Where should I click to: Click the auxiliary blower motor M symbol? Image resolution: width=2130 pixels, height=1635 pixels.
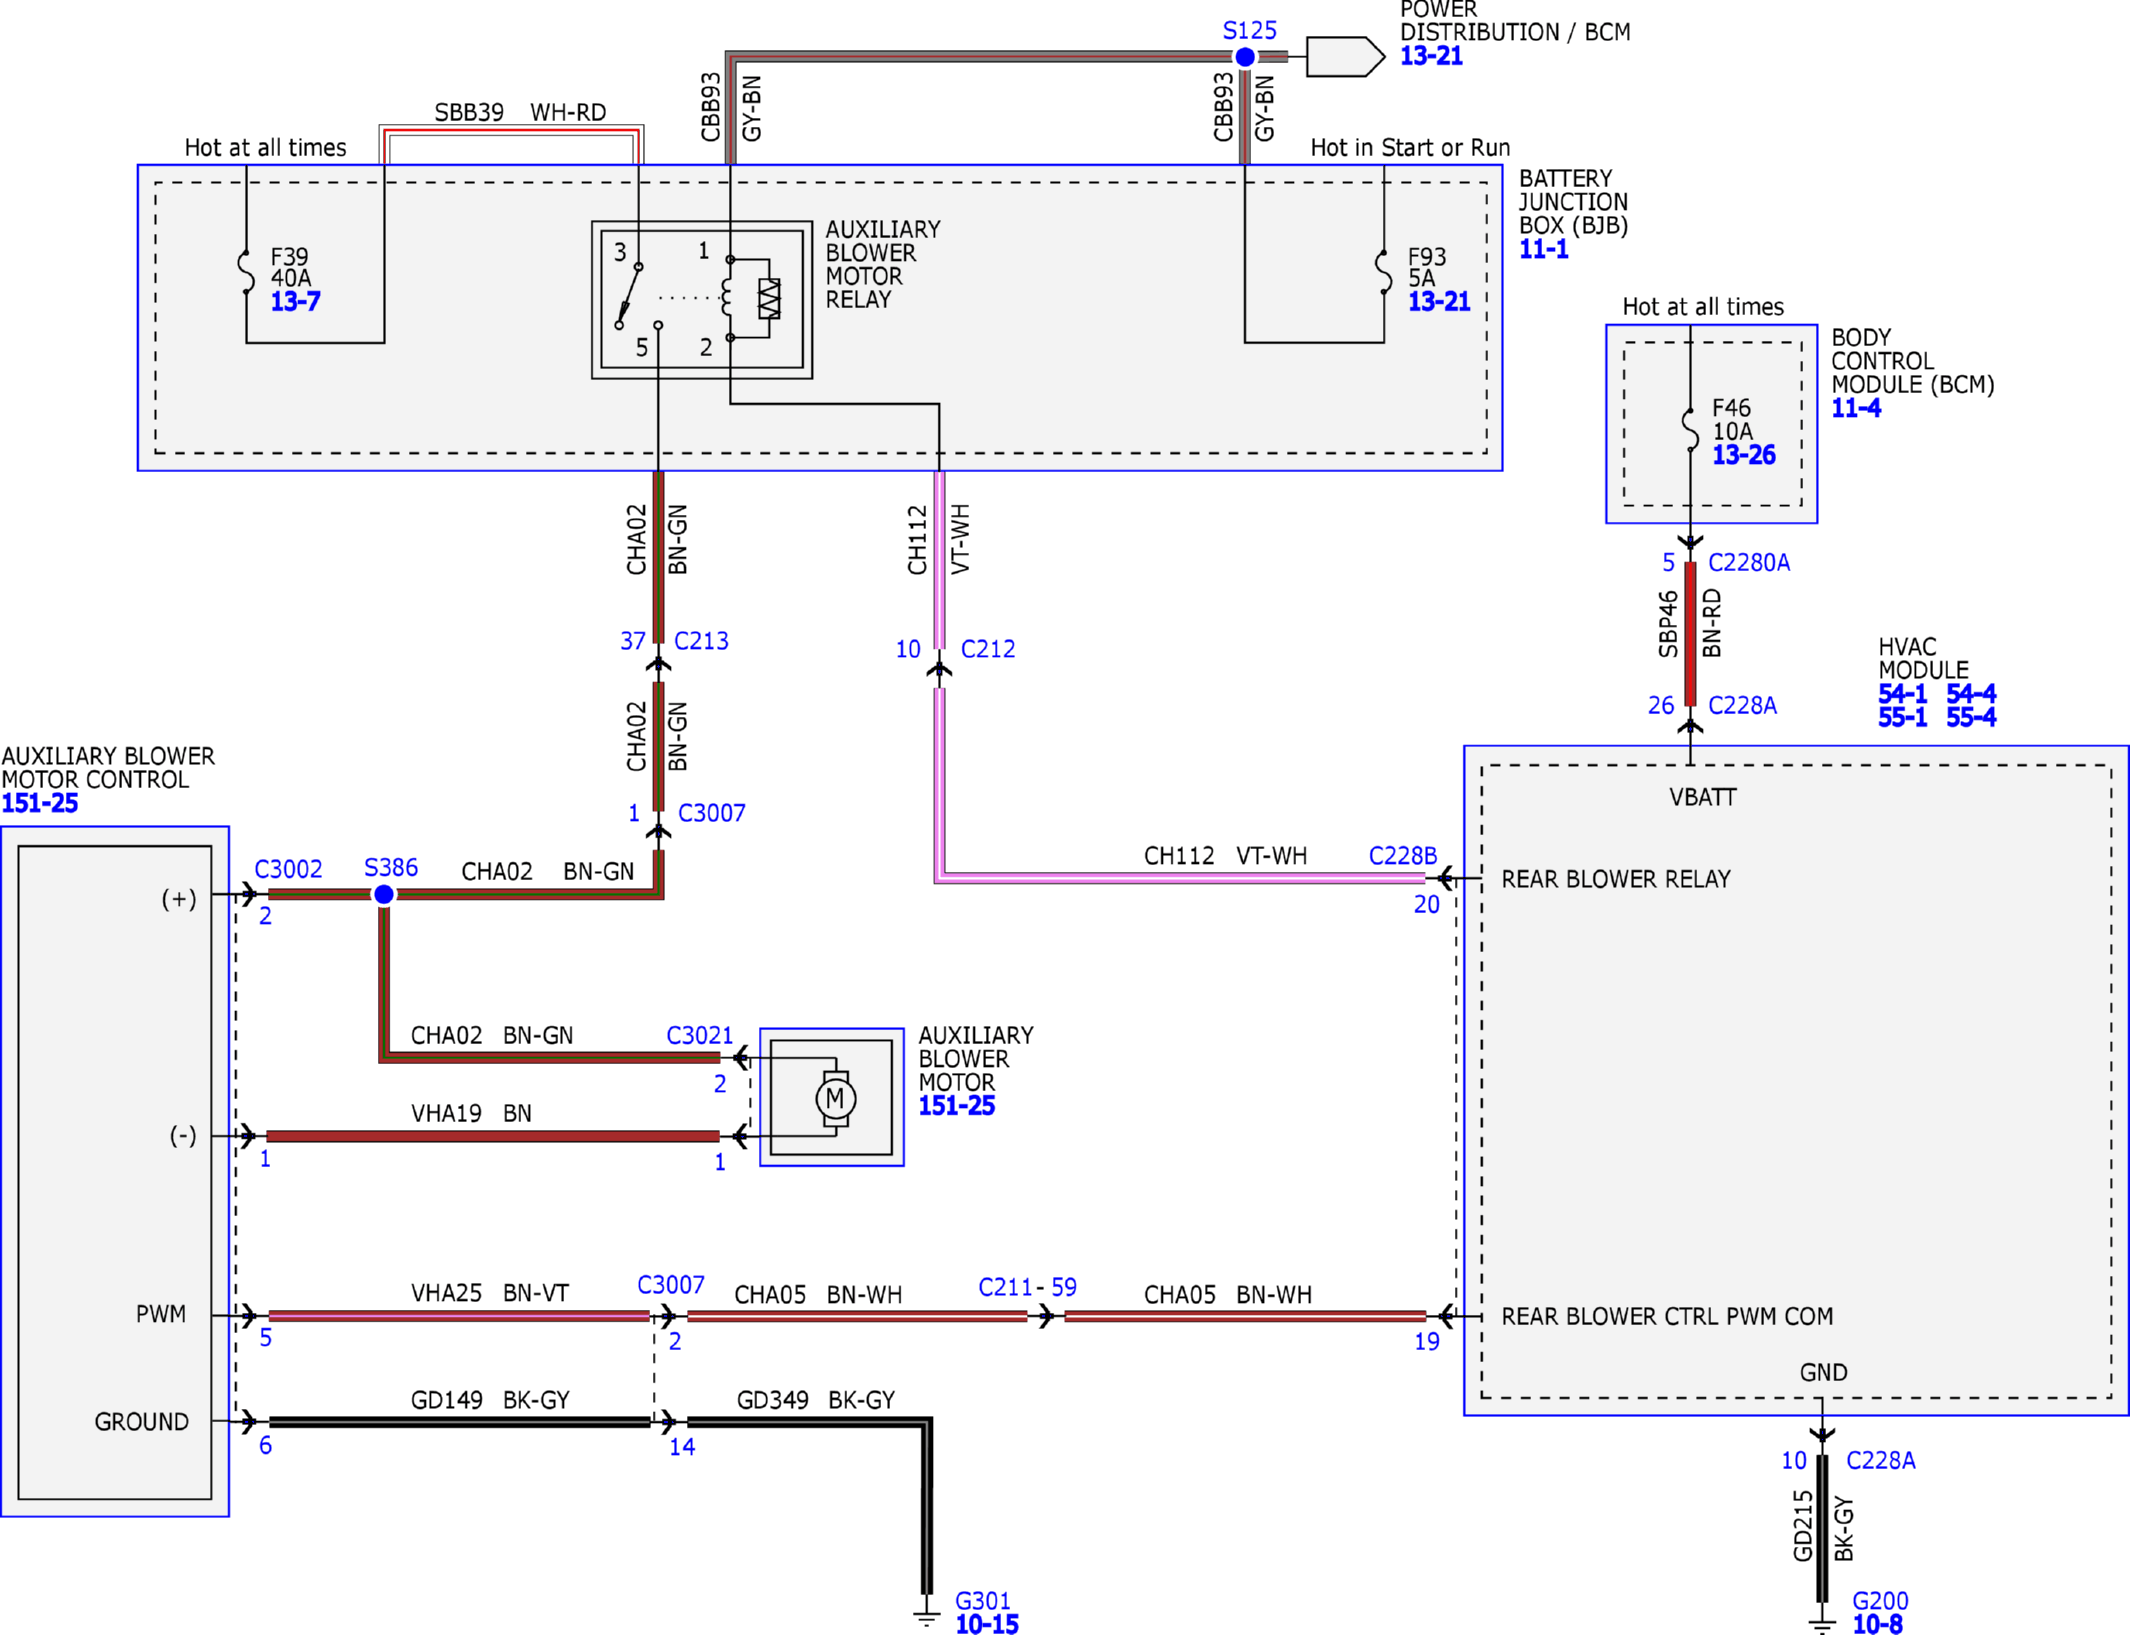(x=835, y=1098)
